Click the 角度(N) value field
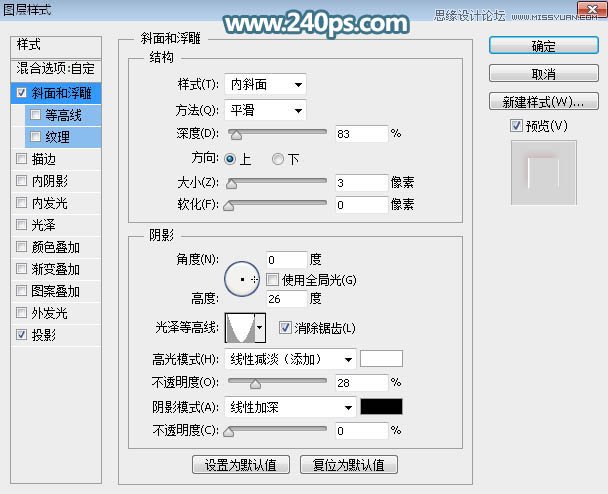 coord(287,259)
